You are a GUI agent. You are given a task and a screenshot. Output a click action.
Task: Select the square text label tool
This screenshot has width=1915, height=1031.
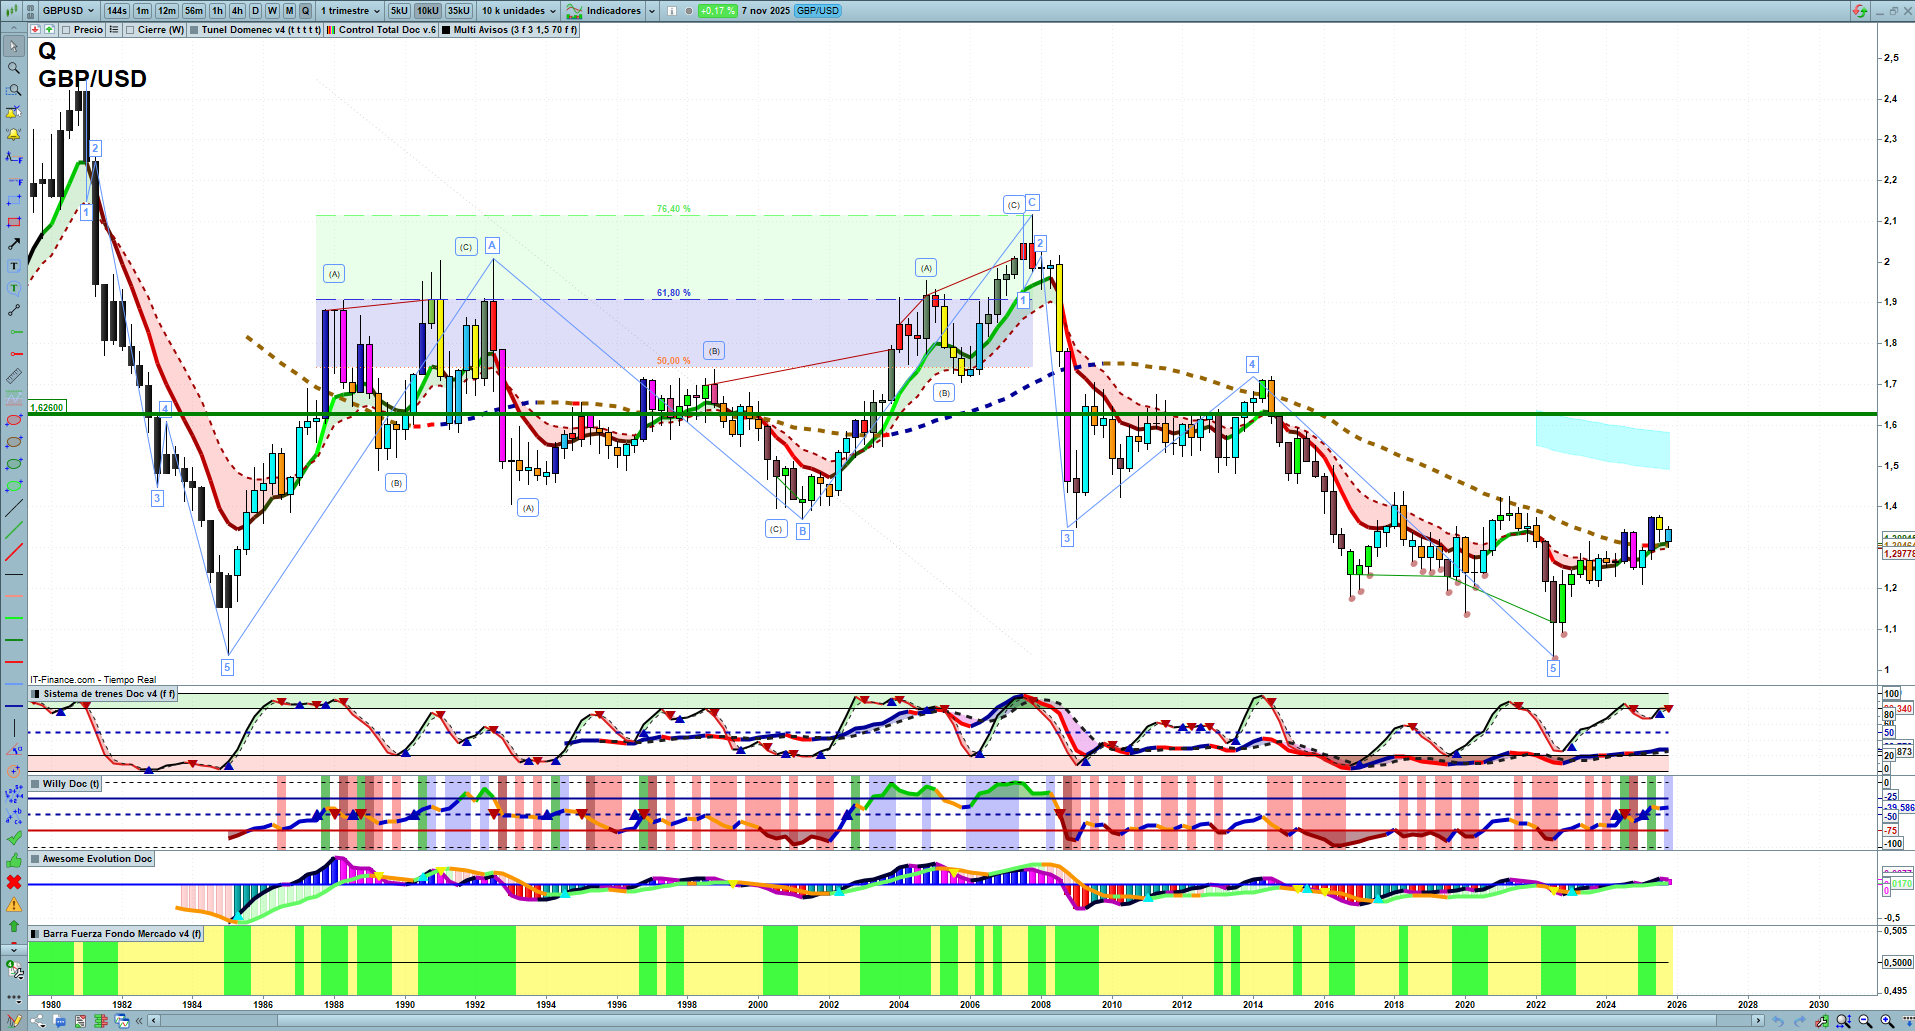(x=14, y=266)
